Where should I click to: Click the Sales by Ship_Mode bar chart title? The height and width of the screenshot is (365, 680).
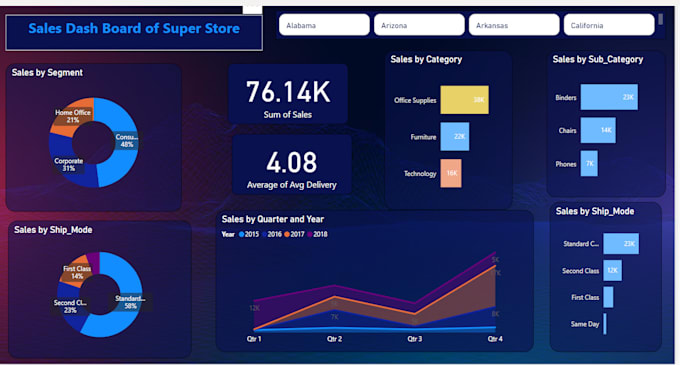pyautogui.click(x=595, y=211)
